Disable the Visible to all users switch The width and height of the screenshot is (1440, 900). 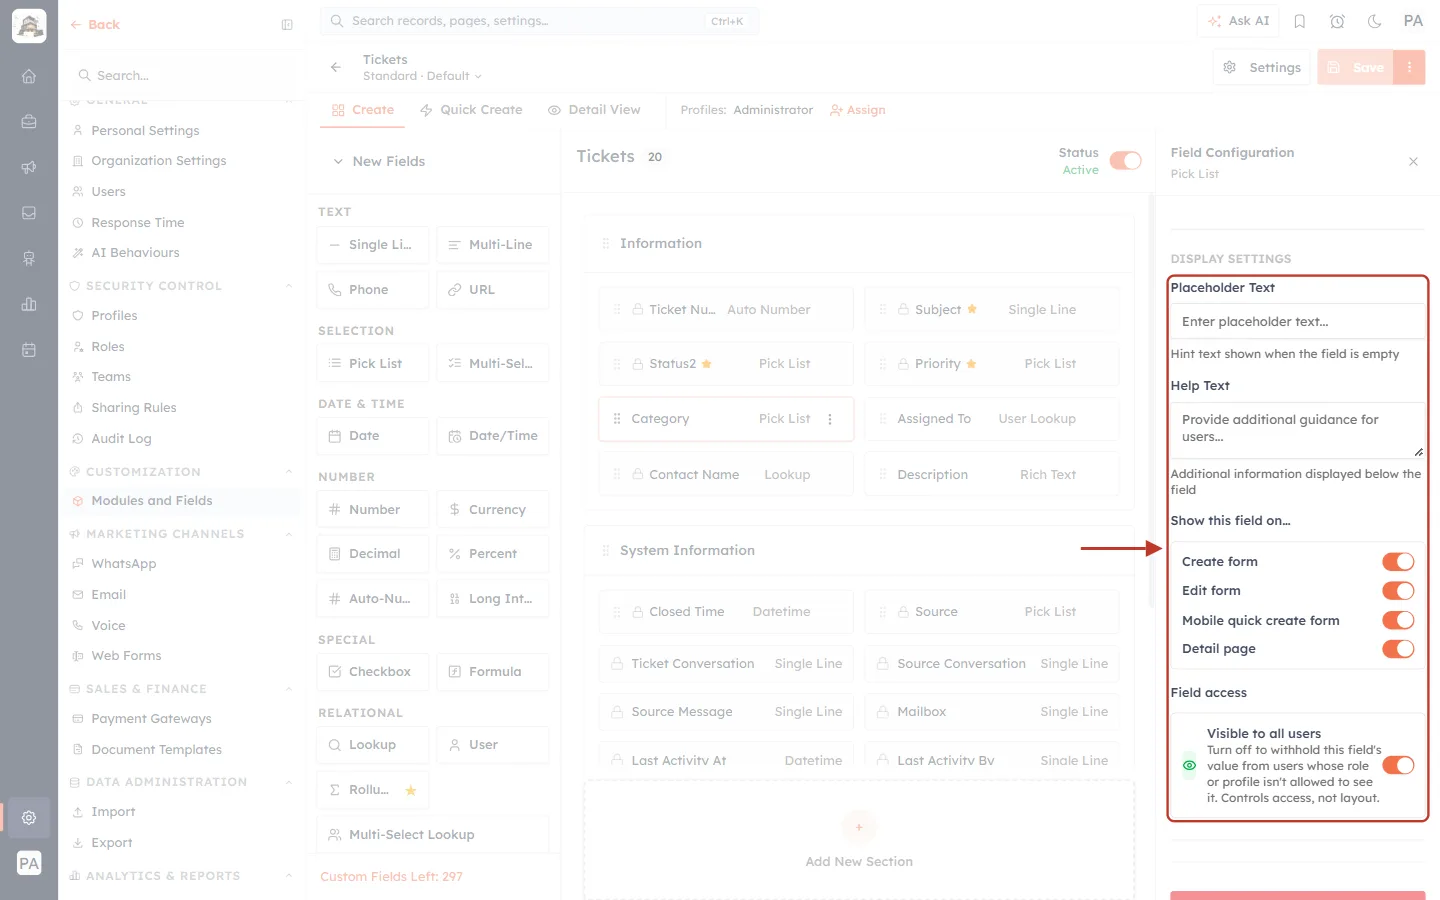coord(1398,766)
